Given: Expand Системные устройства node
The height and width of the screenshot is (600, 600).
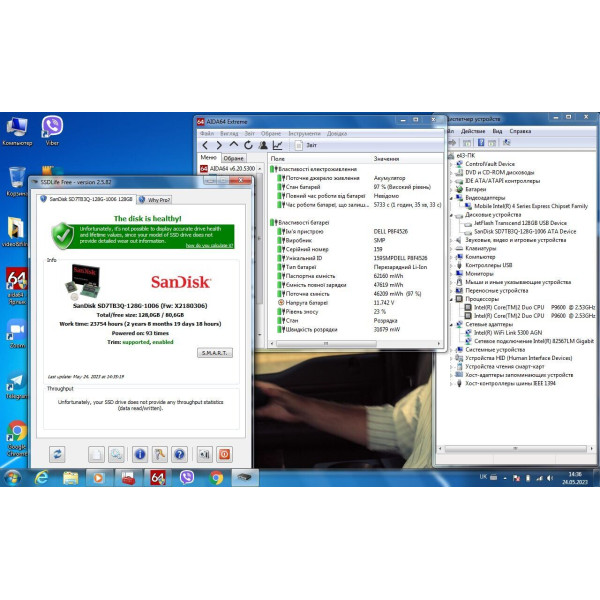Looking at the screenshot, I should [452, 349].
